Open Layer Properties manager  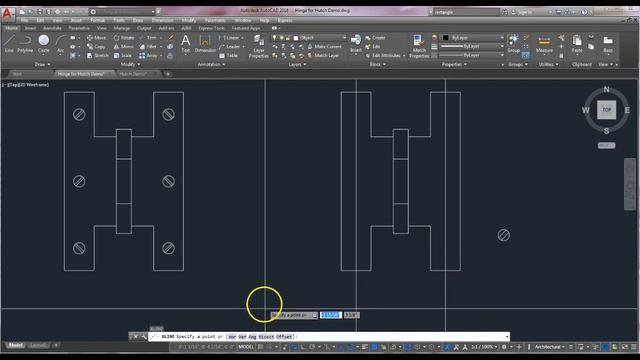(258, 46)
